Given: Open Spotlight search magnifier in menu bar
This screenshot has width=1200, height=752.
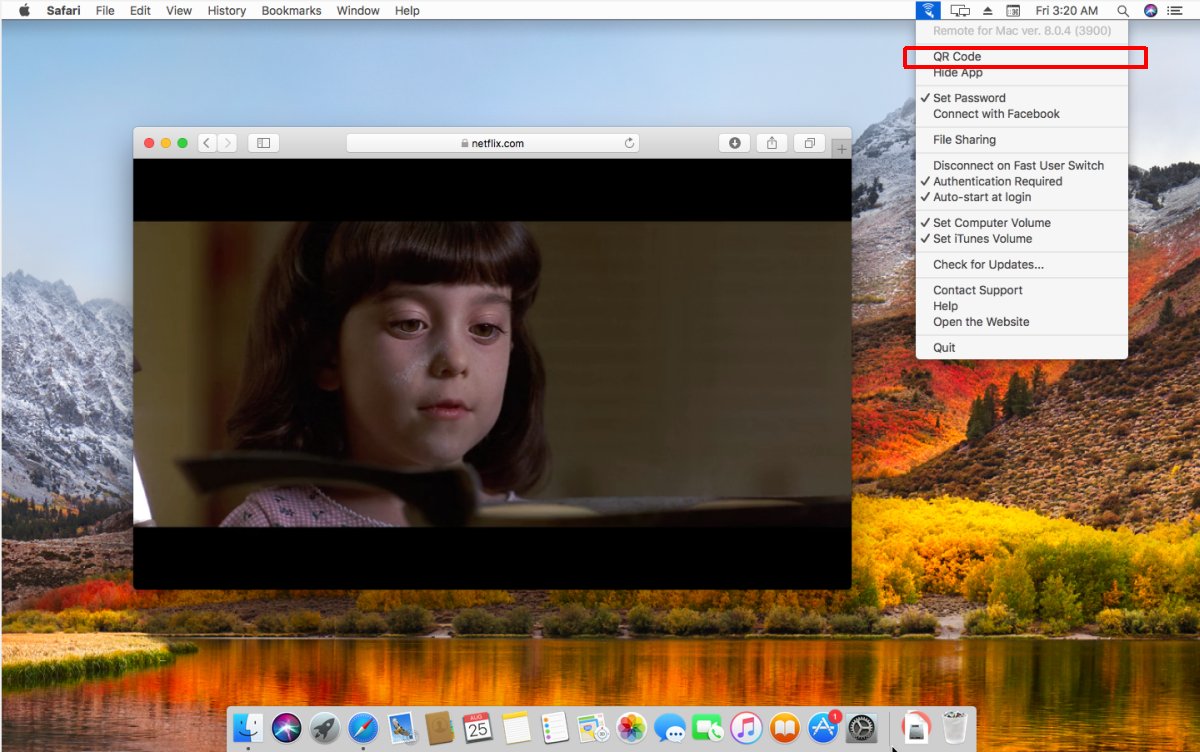Looking at the screenshot, I should (1123, 10).
